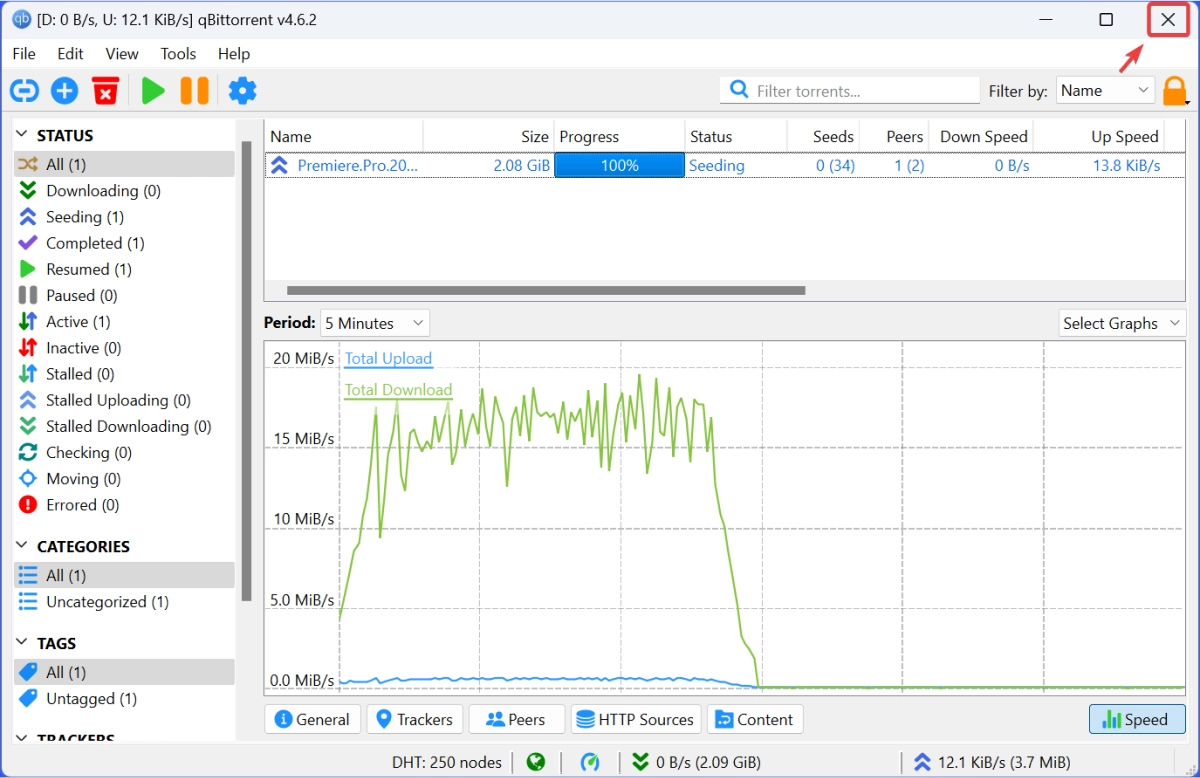Click the orange lock icon
Viewport: 1200px width, 778px height.
click(x=1174, y=91)
